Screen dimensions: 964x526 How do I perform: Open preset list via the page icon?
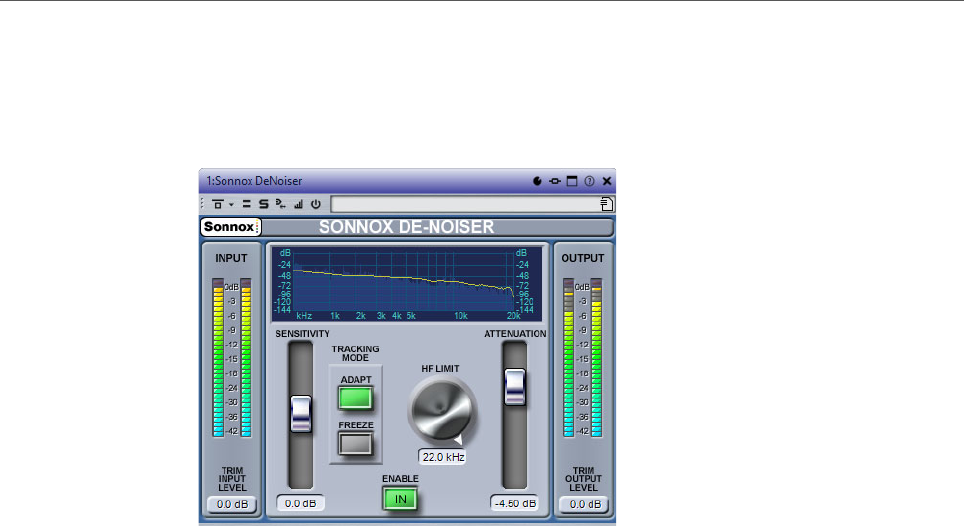point(606,204)
